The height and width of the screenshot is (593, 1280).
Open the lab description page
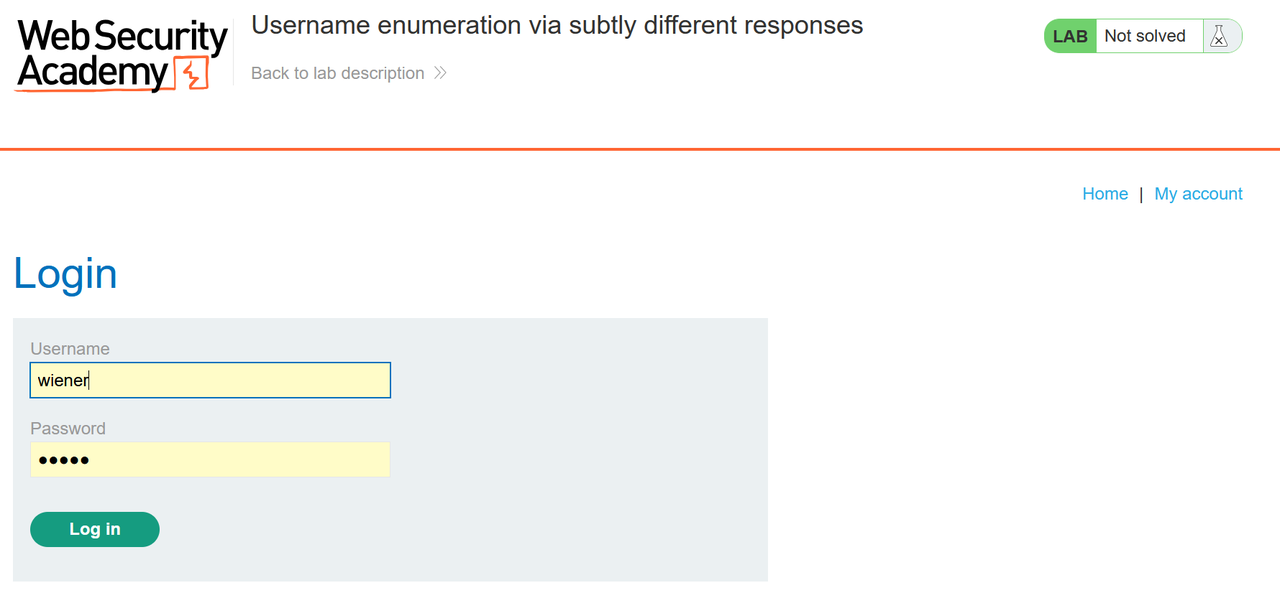[335, 73]
